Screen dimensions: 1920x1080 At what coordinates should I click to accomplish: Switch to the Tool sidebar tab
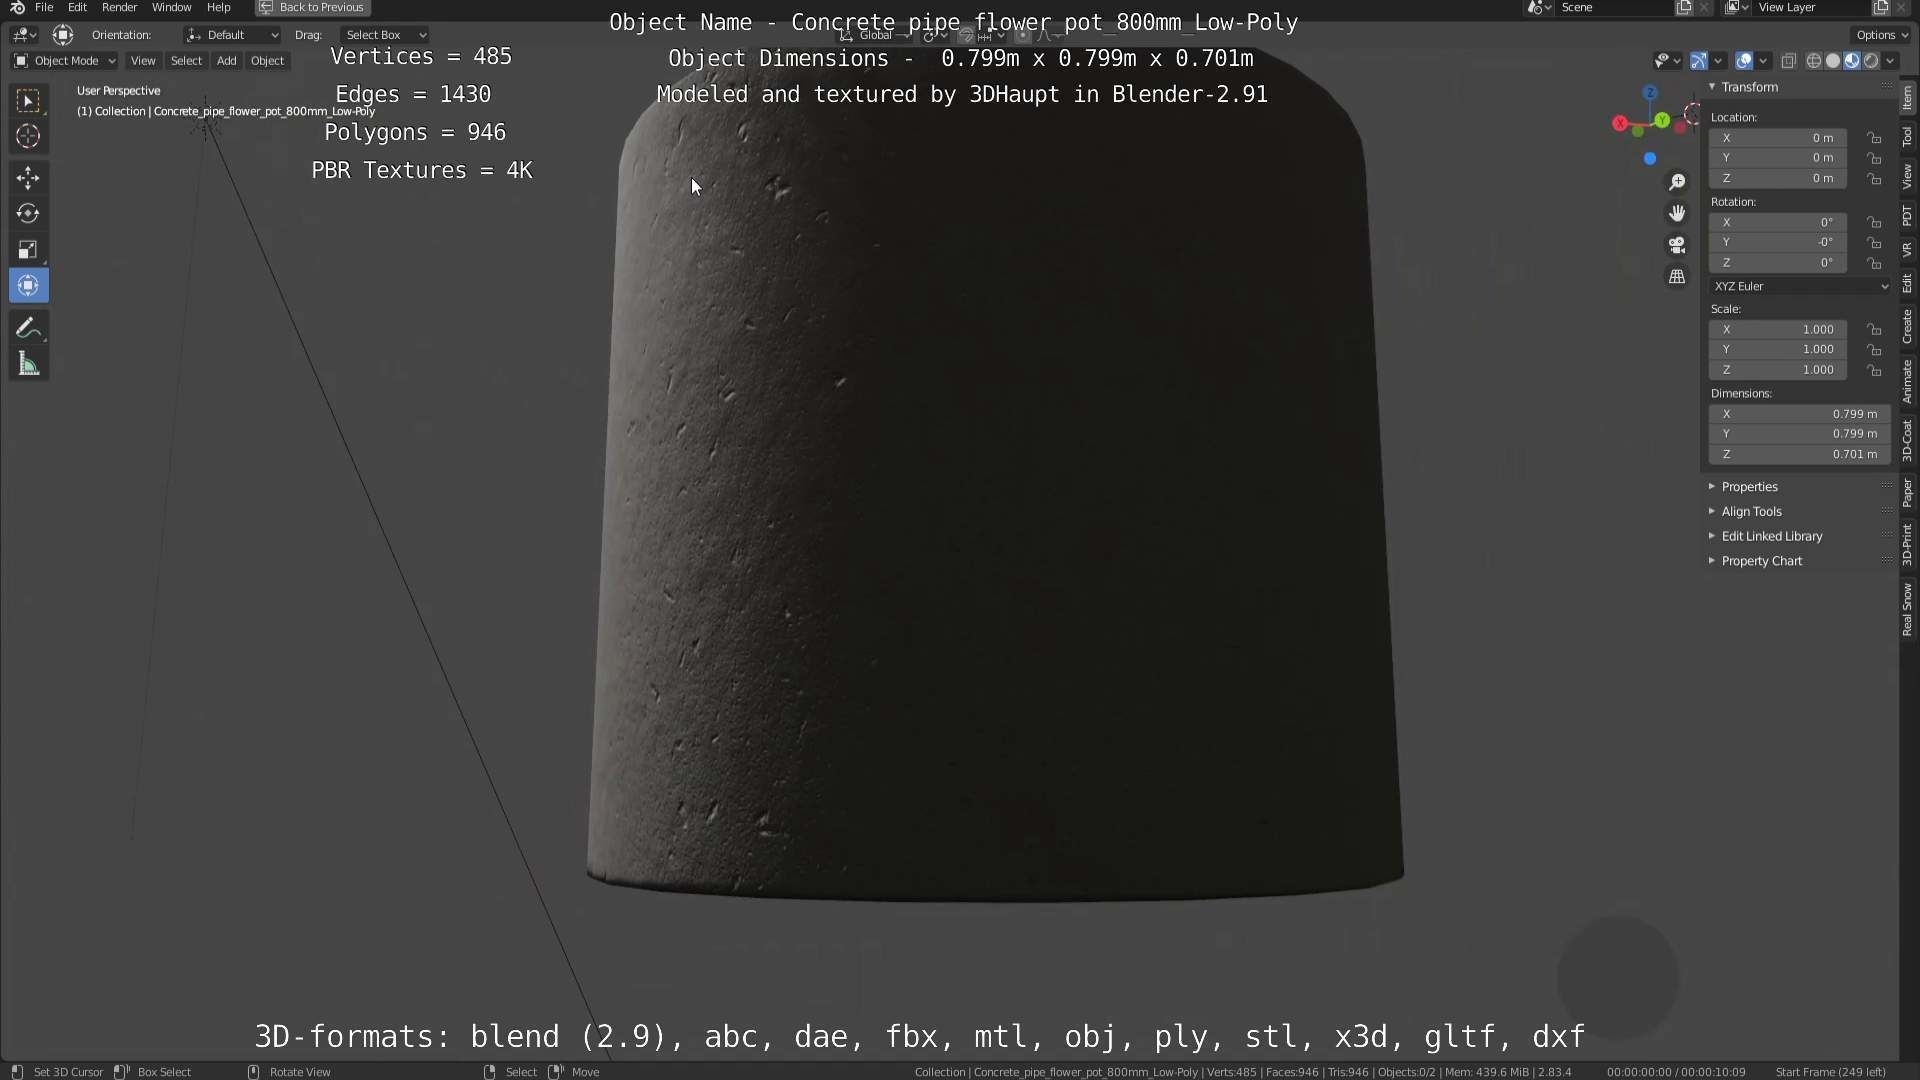coord(1908,136)
